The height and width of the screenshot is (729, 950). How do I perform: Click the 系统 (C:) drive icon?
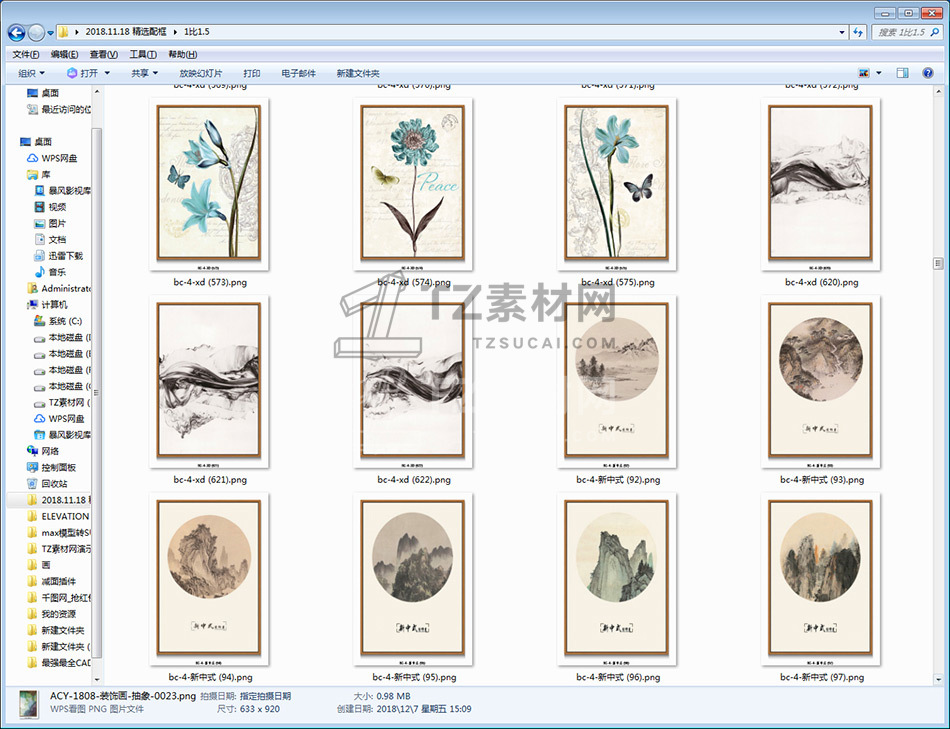[x=39, y=321]
